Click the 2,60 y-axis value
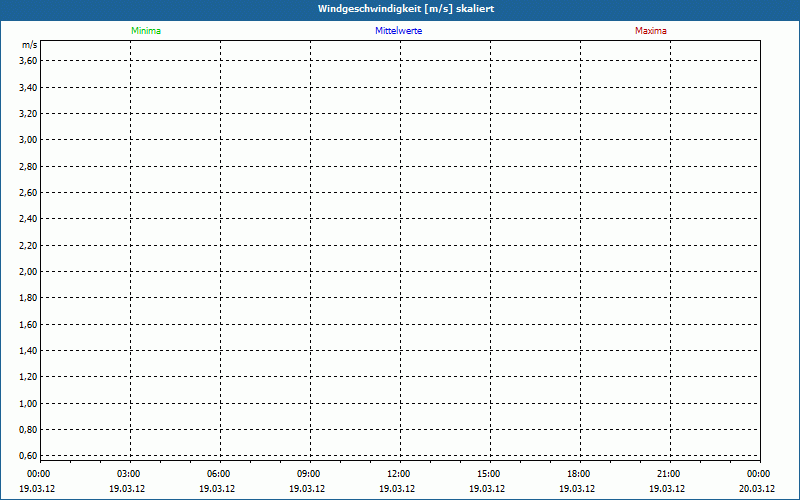800x500 pixels. point(28,192)
